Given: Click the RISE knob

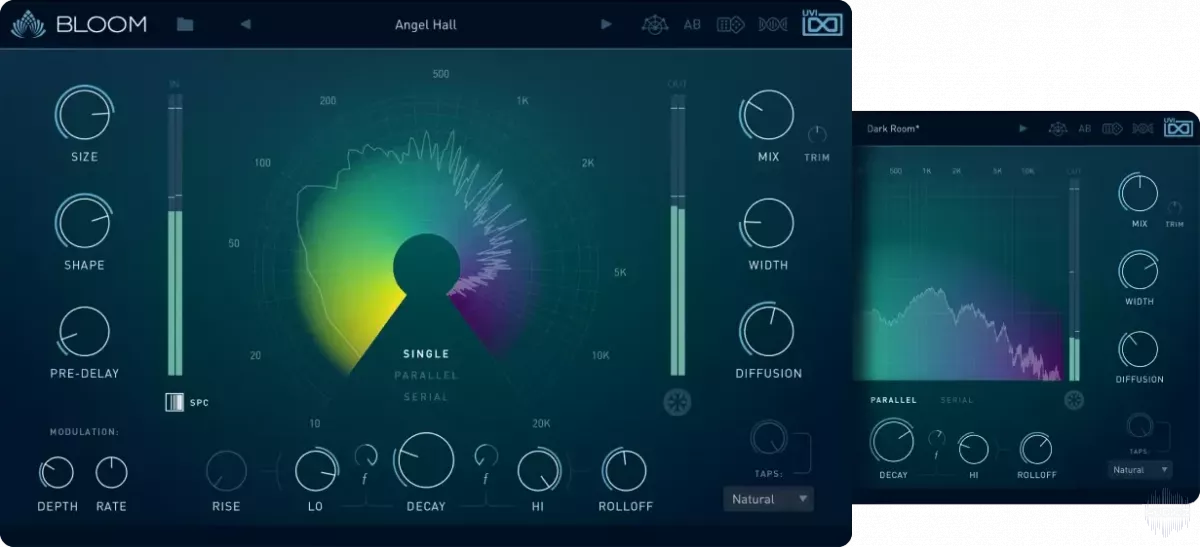Looking at the screenshot, I should (226, 472).
